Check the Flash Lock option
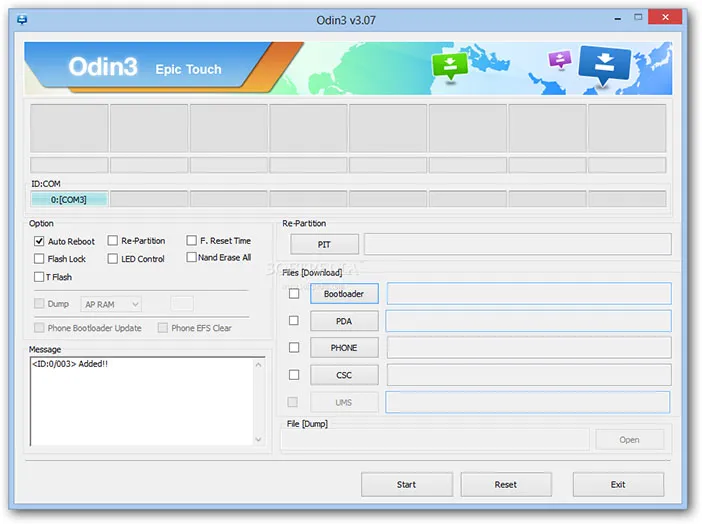702x524 pixels. tap(39, 259)
